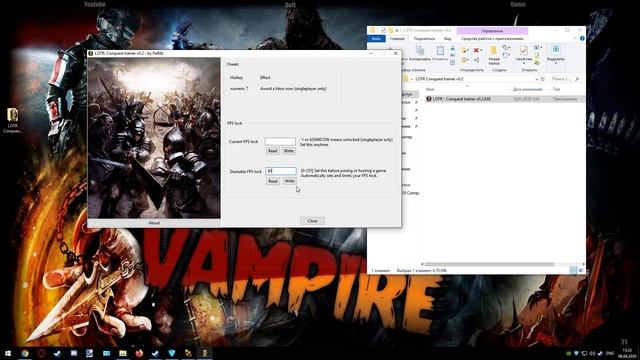The image size is (640, 360).
Task: Click the Select all grid icon in ribbon
Action: pos(556,49)
